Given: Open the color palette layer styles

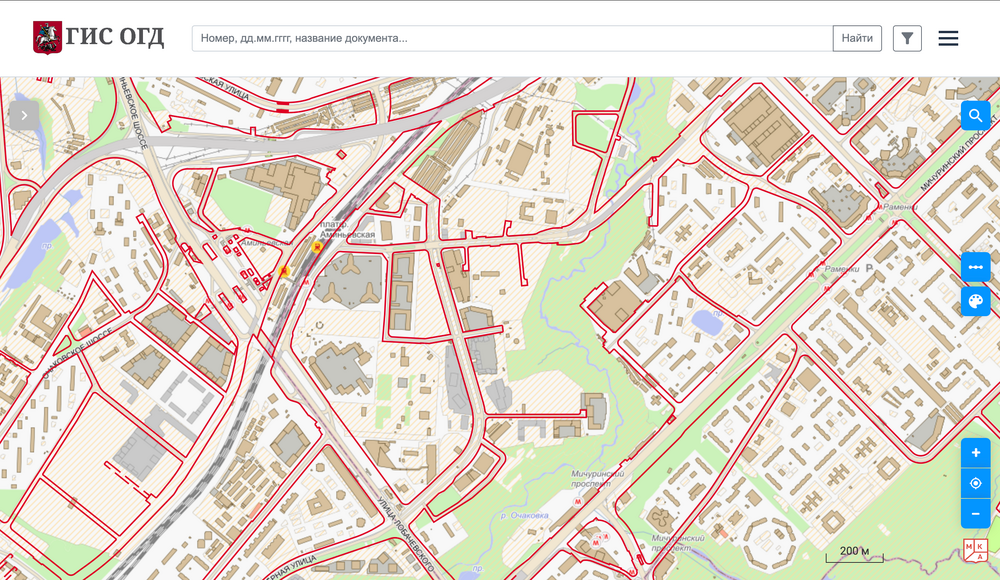Looking at the screenshot, I should 976,301.
